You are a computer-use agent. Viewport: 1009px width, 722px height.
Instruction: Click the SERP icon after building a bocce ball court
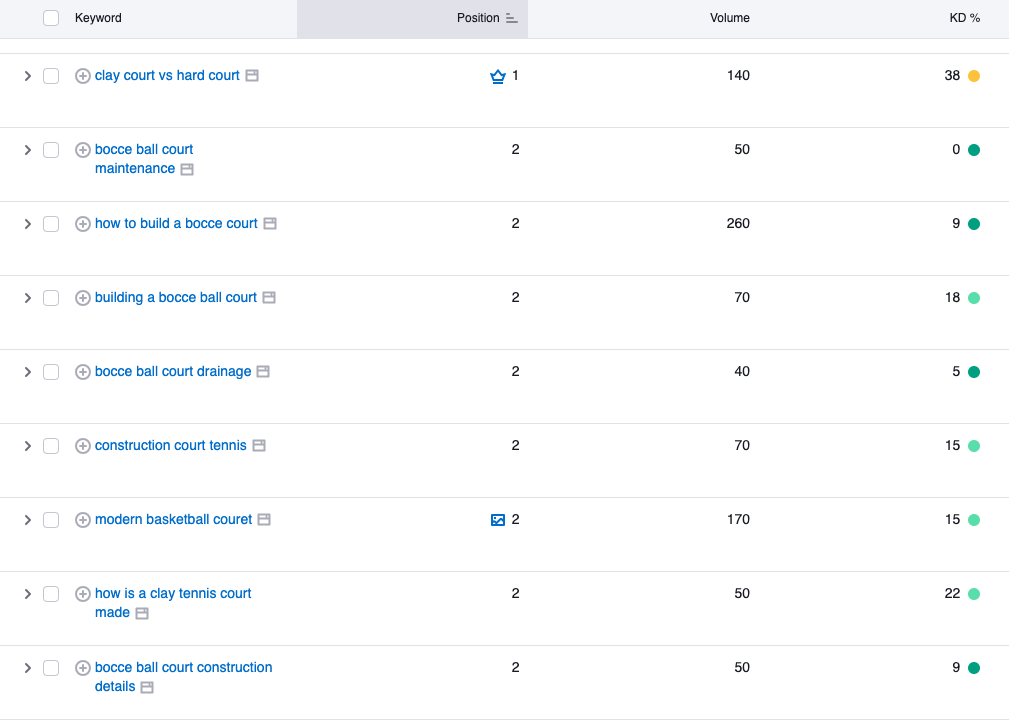(x=269, y=298)
